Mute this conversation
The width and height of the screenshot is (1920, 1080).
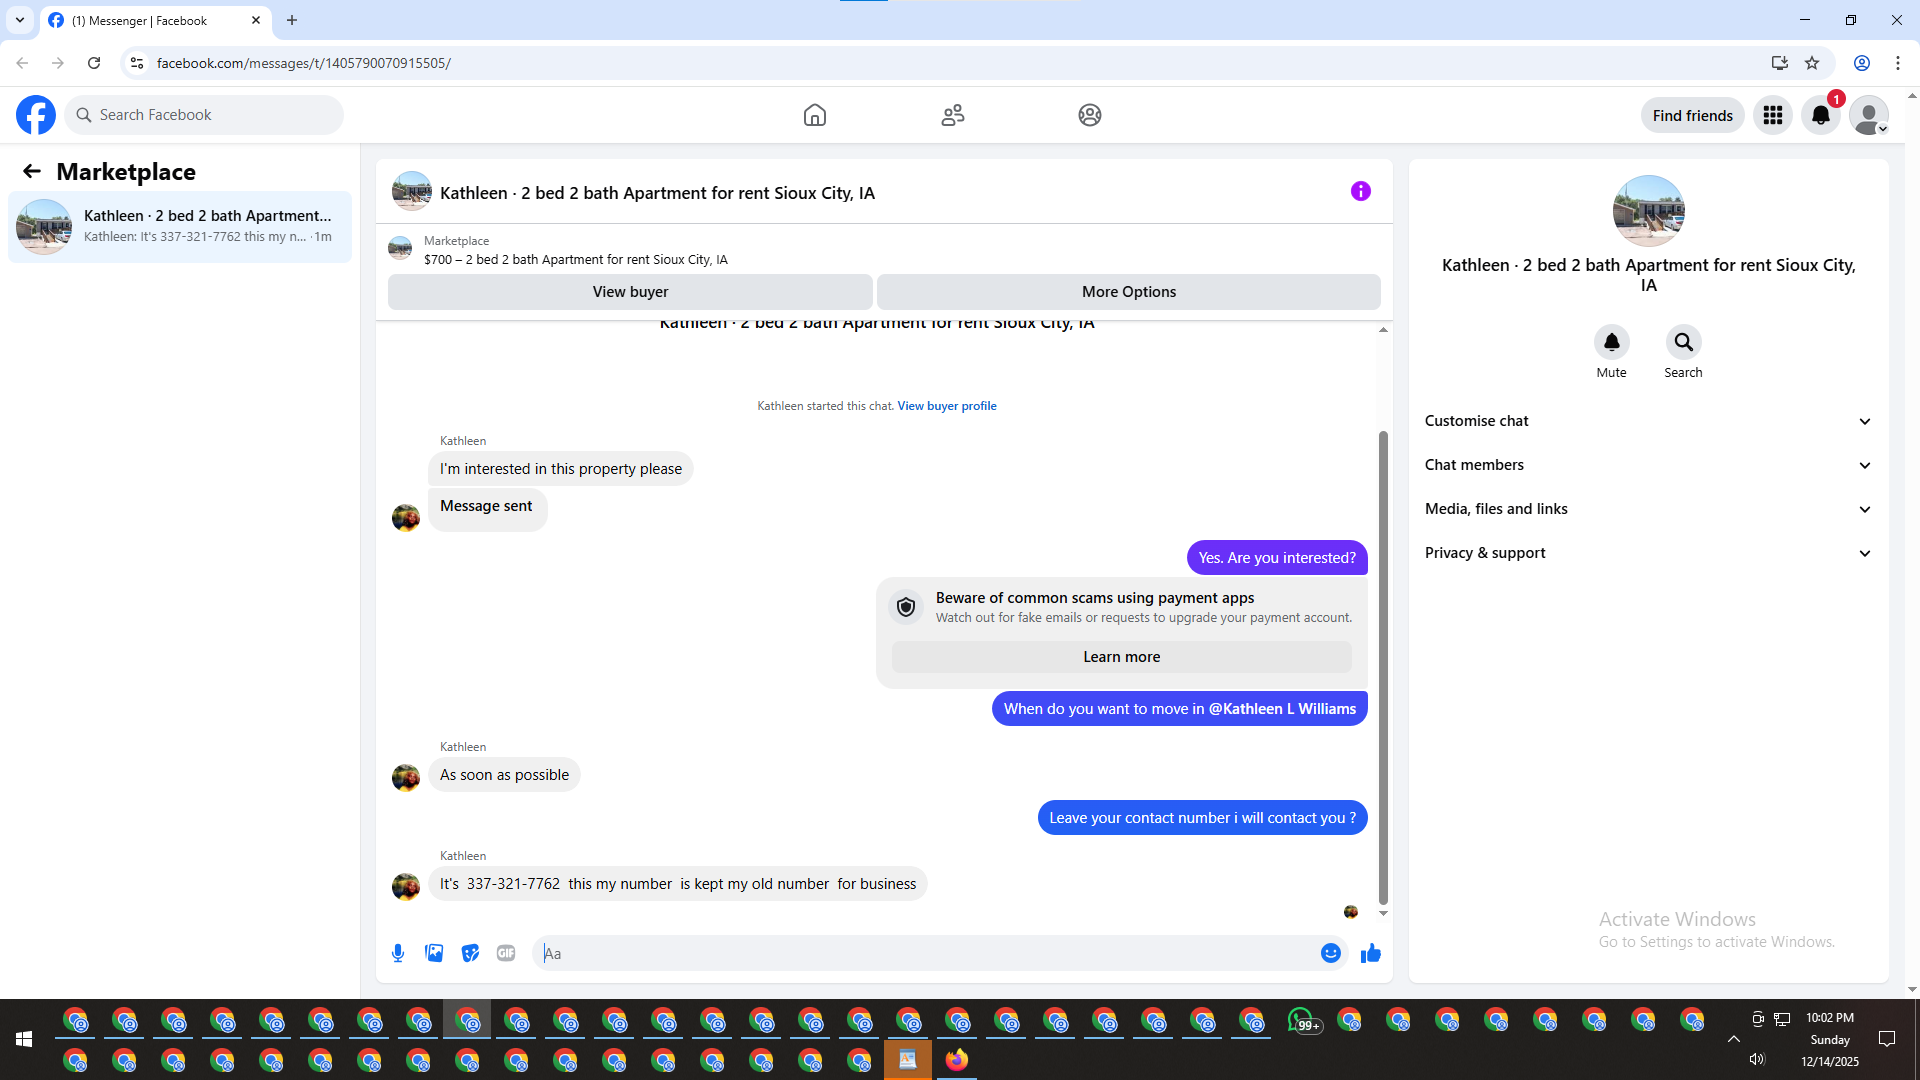(1611, 342)
